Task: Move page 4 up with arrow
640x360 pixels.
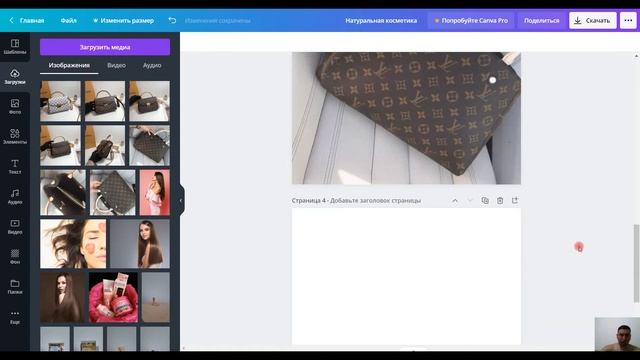Action: click(x=455, y=200)
